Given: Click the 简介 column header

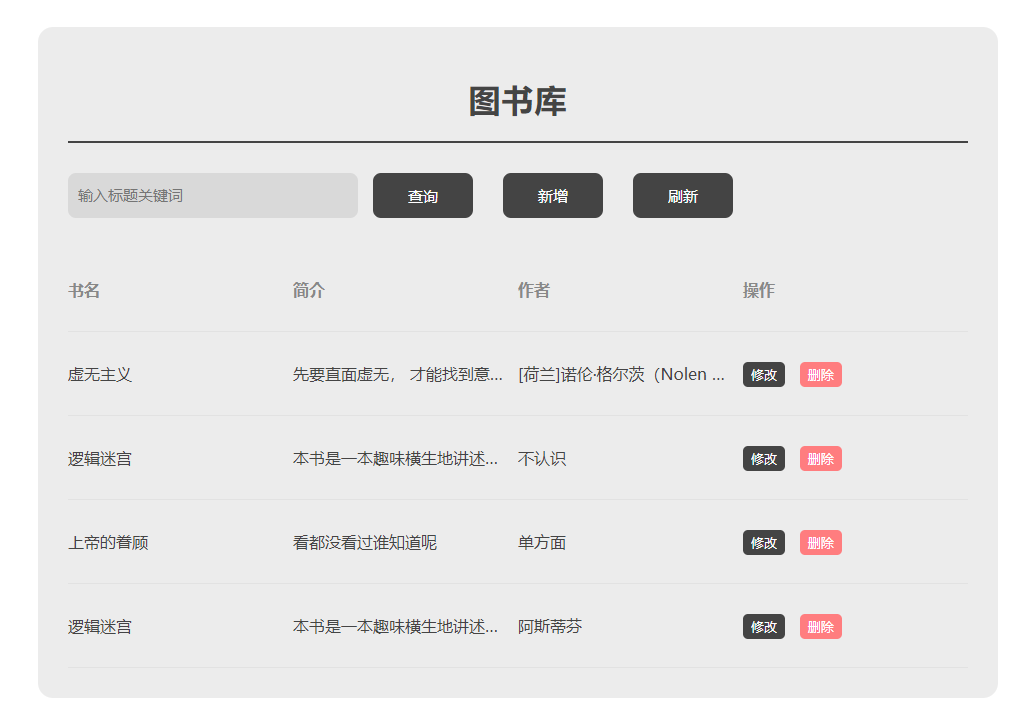Looking at the screenshot, I should (309, 291).
